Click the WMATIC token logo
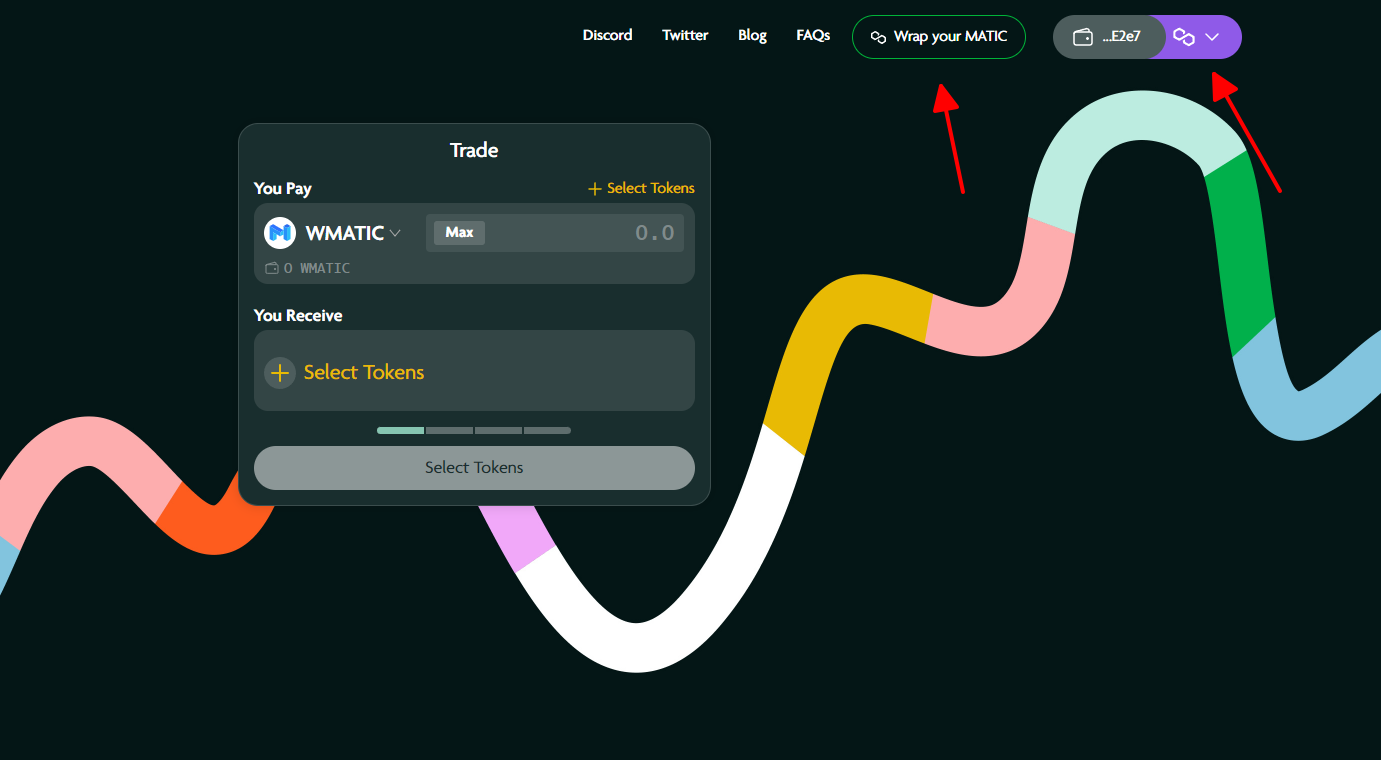The width and height of the screenshot is (1381, 760). coord(280,233)
